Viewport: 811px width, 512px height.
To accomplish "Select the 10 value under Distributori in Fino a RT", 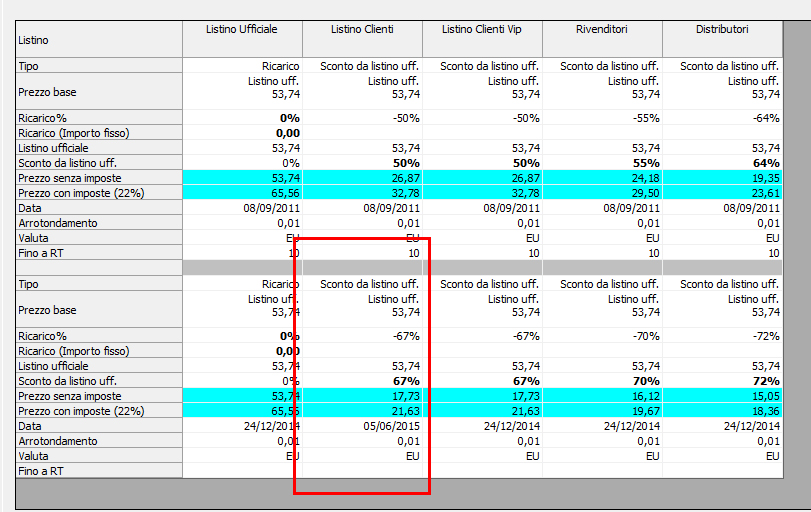I will coord(722,253).
